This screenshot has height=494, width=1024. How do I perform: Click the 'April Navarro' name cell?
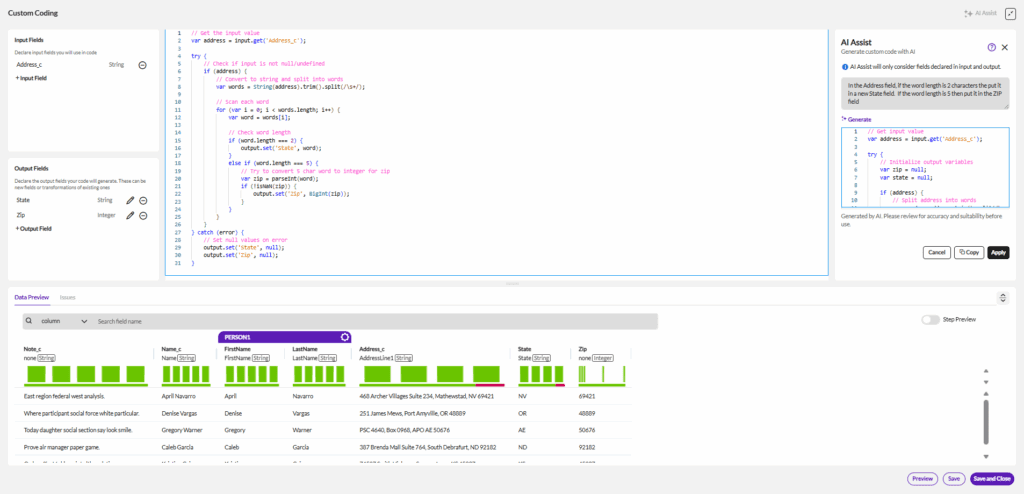point(179,396)
